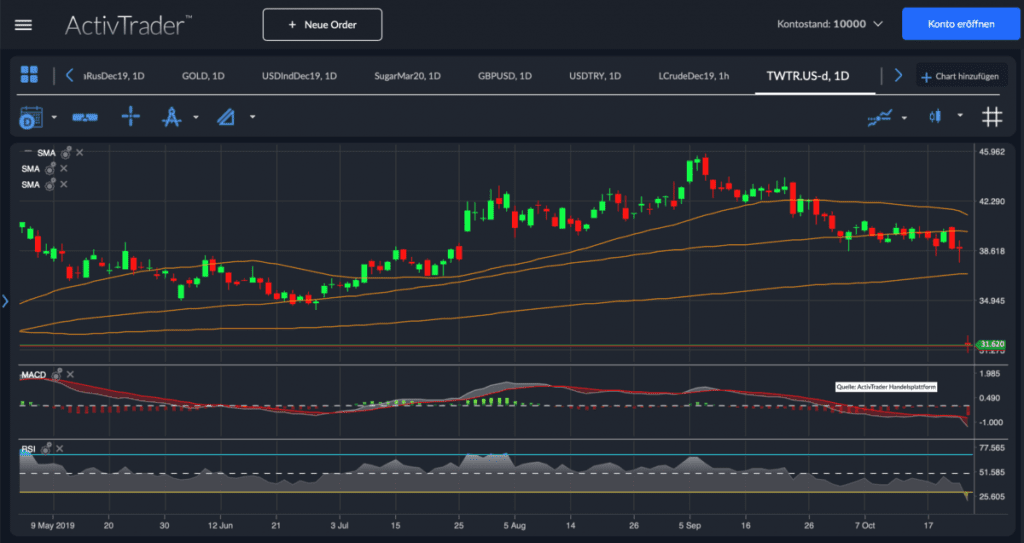Remove the MACD indicator panel
Screen dimensions: 1024x543
point(71,374)
